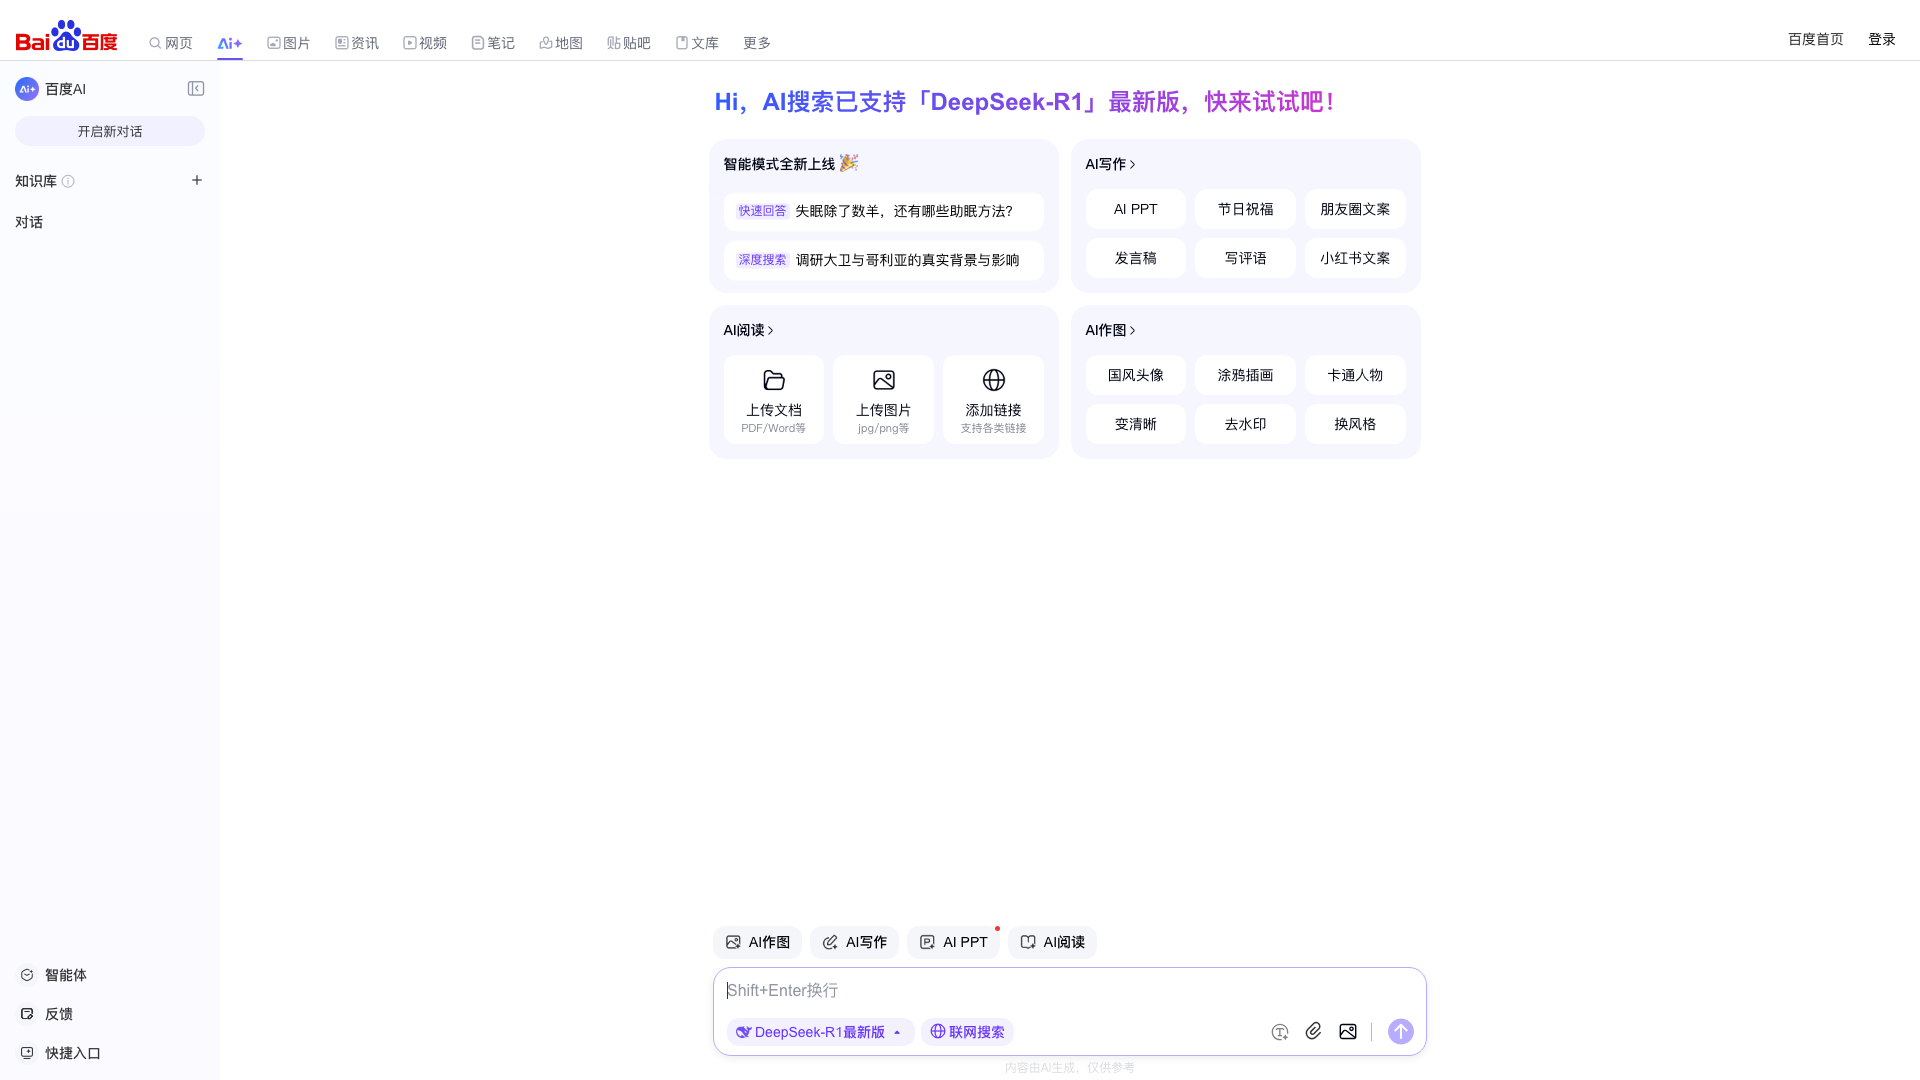This screenshot has height=1080, width=1920.
Task: Click the Baidu logo
Action: (x=66, y=36)
